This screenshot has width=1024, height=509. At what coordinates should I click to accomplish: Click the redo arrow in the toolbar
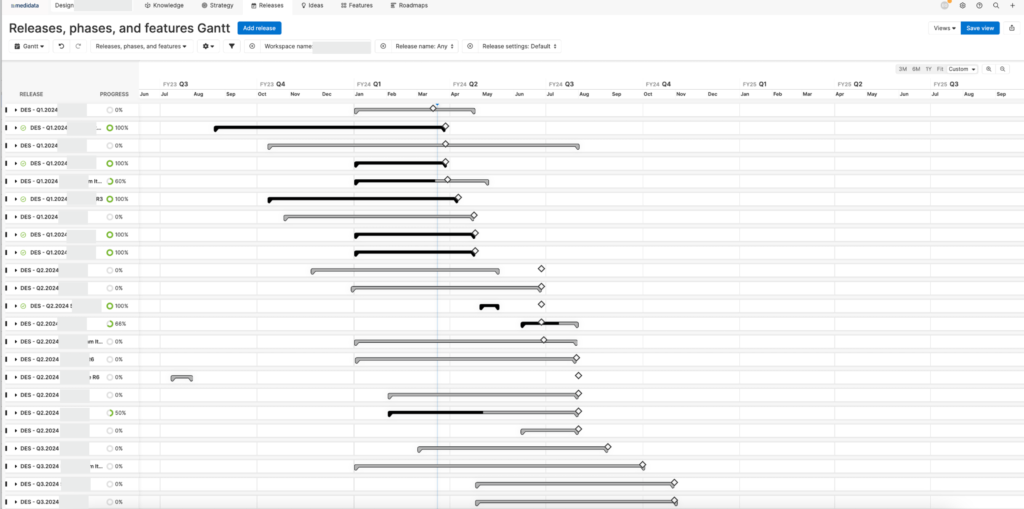coord(78,46)
